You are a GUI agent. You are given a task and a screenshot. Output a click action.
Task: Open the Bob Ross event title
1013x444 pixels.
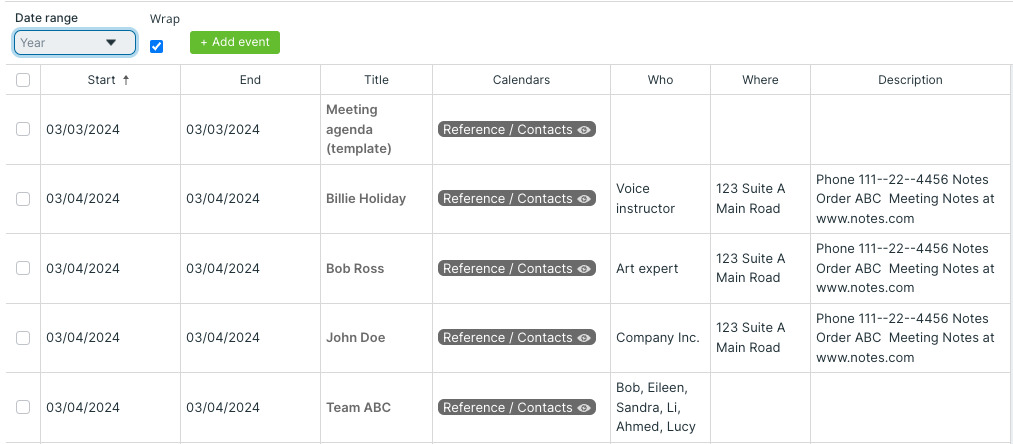point(355,269)
